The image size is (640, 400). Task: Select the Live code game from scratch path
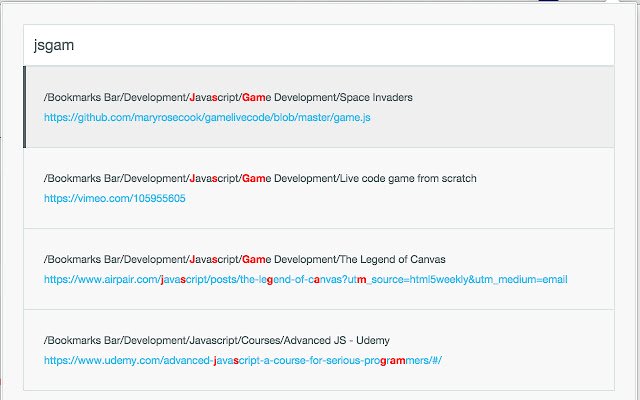tap(260, 178)
